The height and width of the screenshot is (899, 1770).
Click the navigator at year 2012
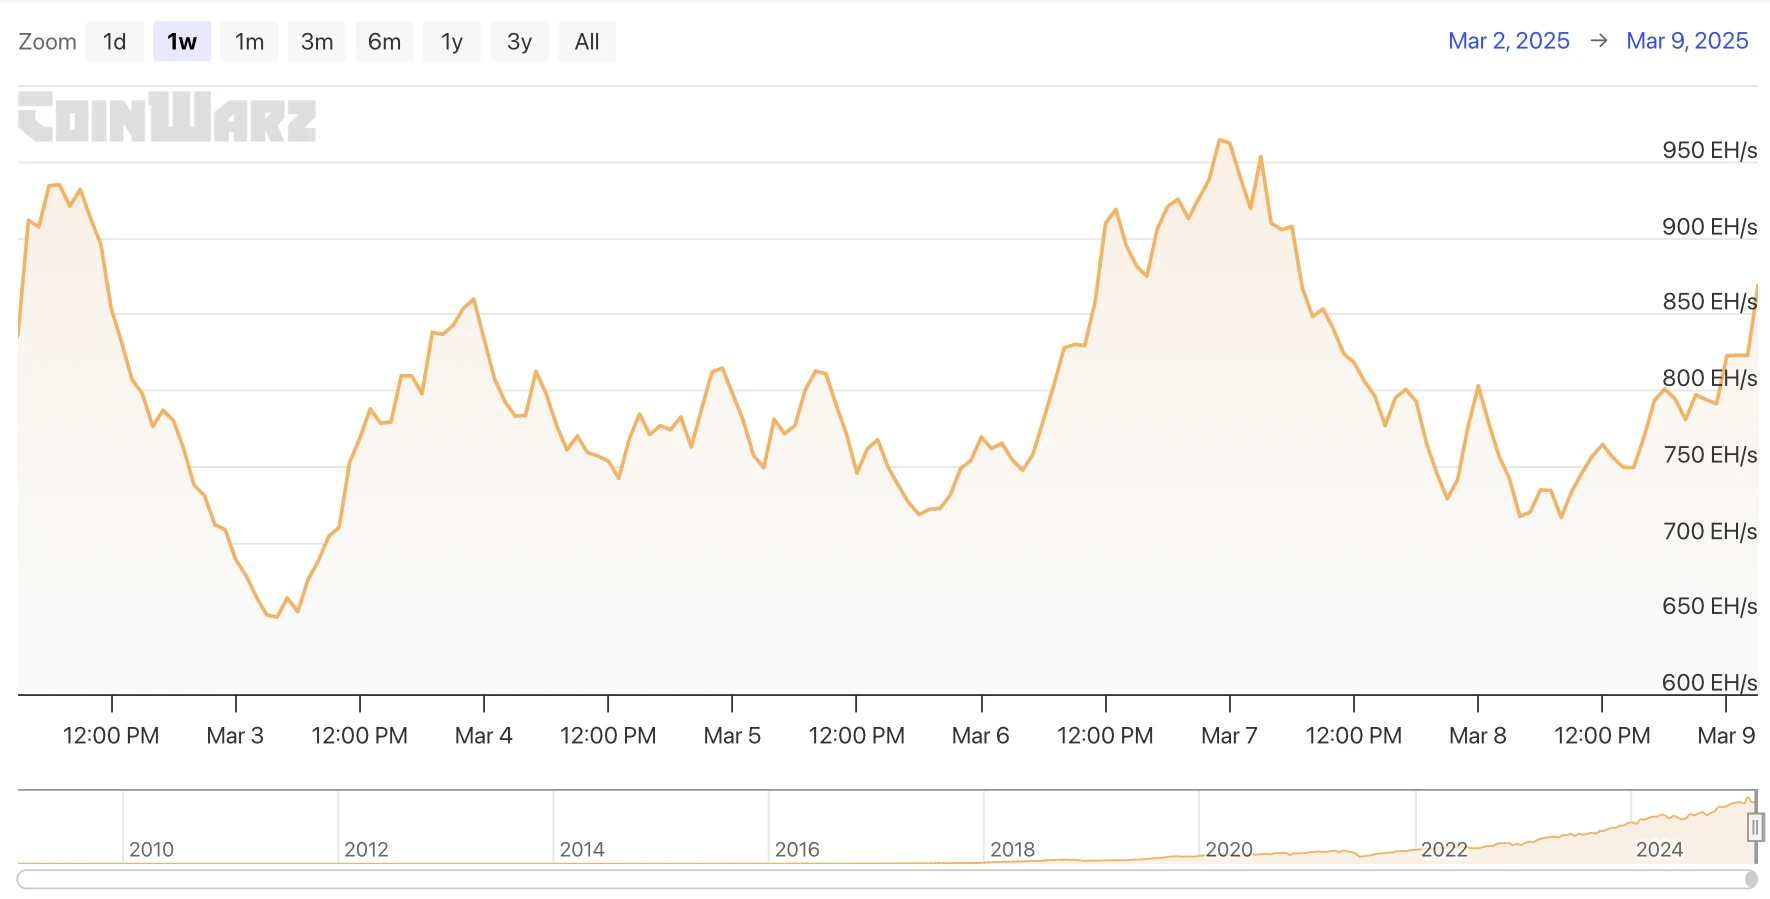click(x=366, y=849)
